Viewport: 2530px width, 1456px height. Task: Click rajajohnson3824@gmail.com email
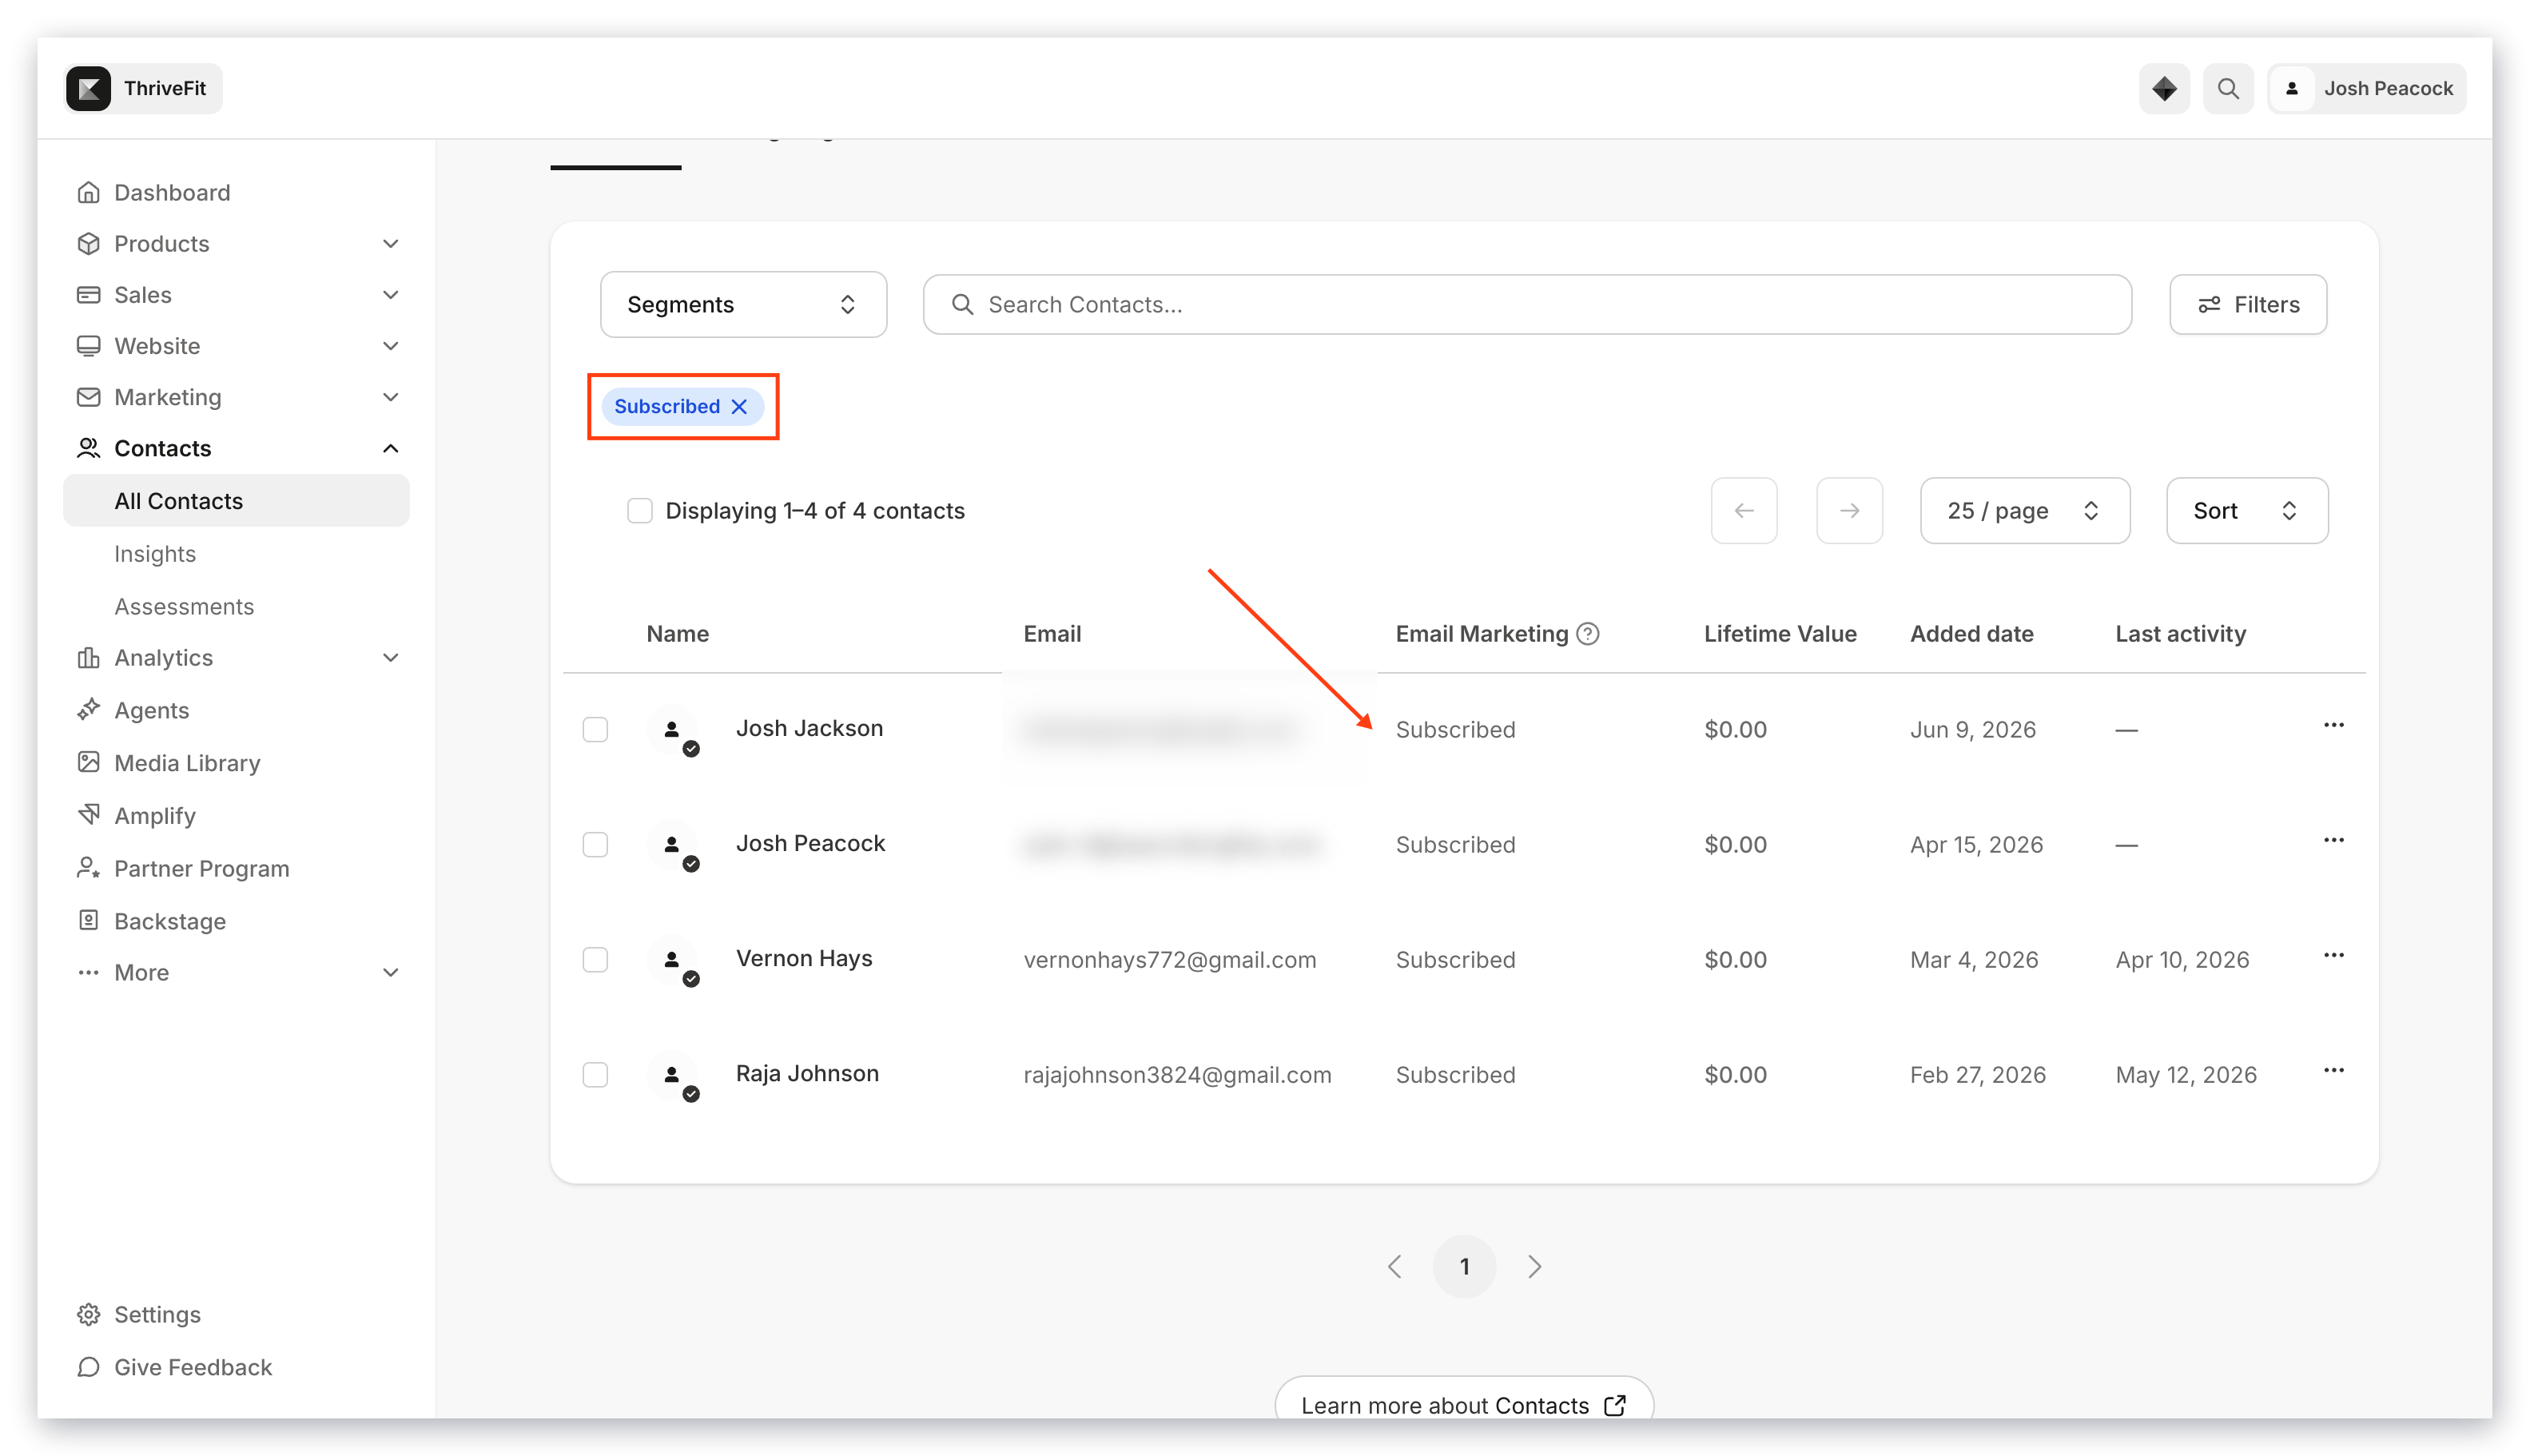pos(1177,1074)
